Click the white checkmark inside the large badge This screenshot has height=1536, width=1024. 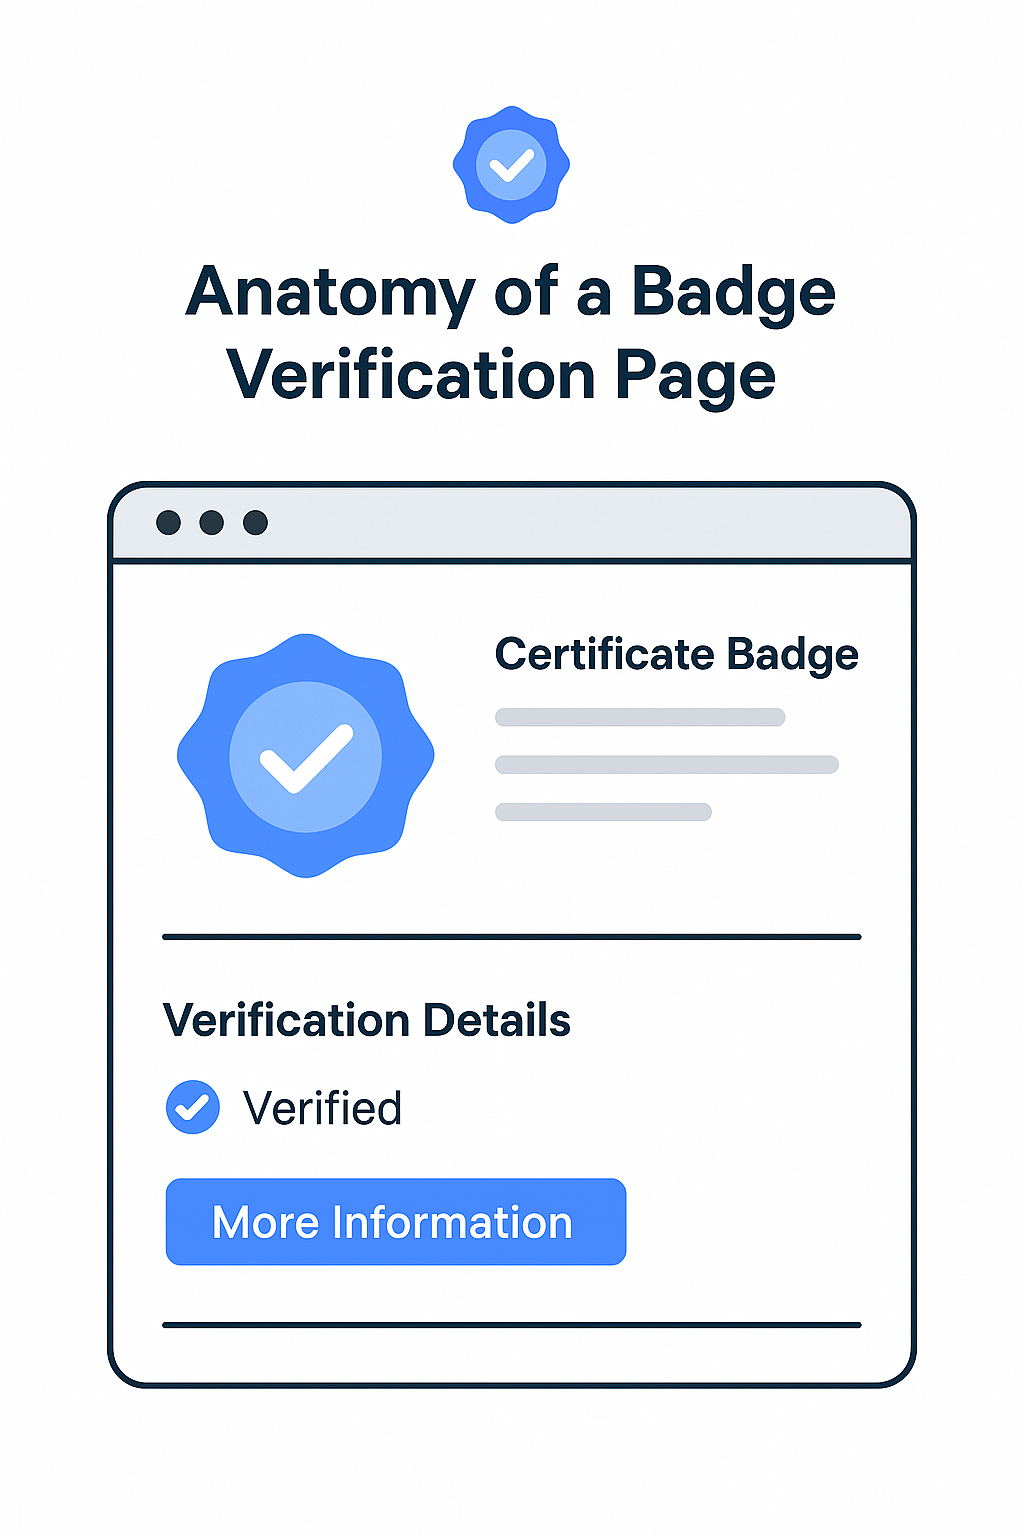(305, 759)
